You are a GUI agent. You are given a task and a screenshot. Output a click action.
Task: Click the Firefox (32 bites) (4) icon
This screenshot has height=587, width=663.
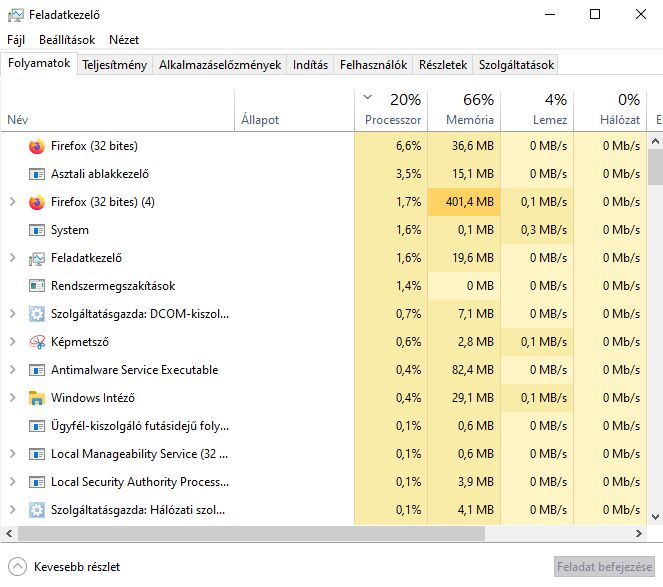tap(37, 202)
